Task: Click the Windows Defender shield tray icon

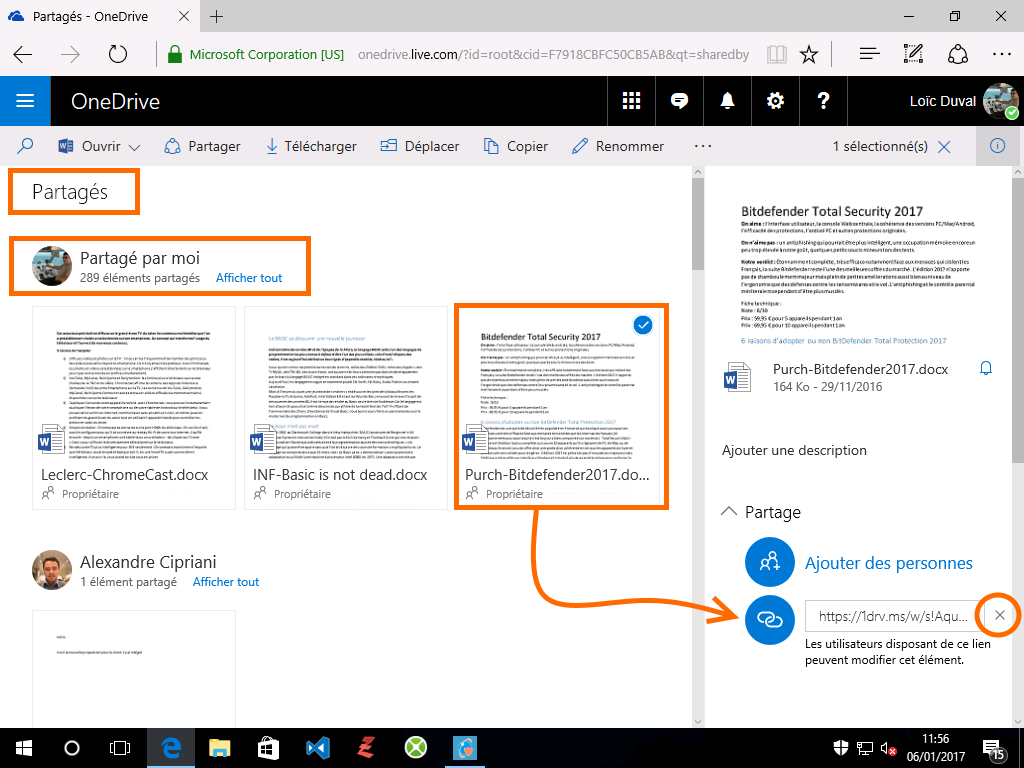Action: click(841, 749)
